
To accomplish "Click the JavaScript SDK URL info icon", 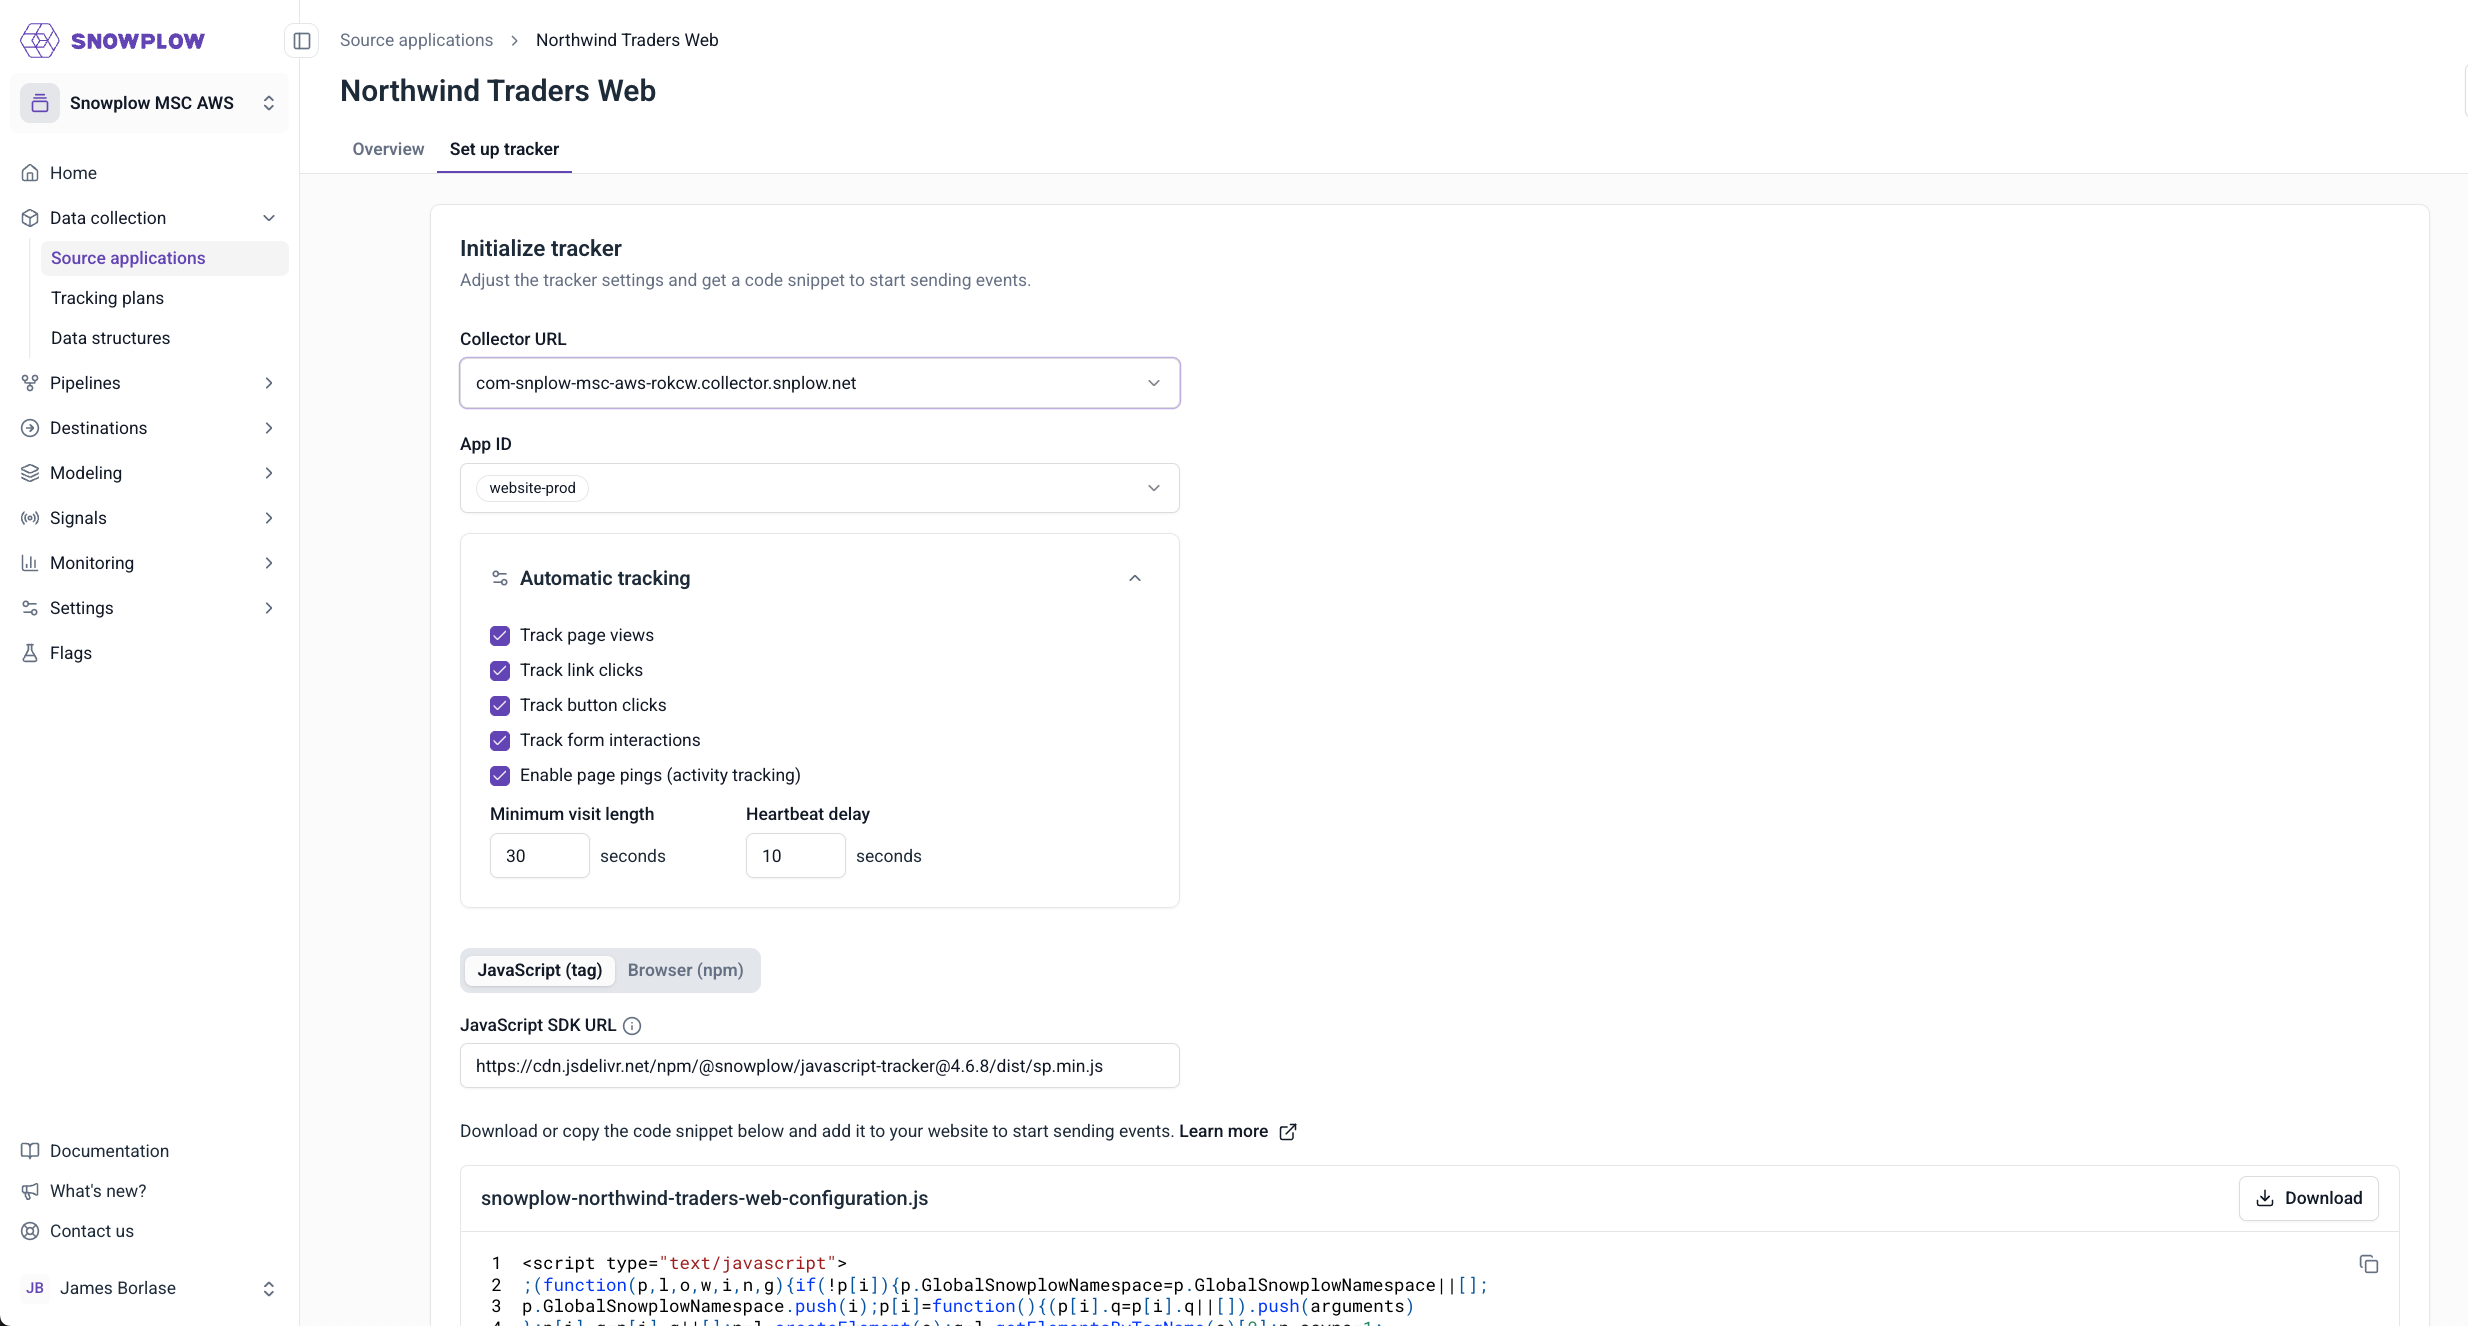I will coord(632,1026).
